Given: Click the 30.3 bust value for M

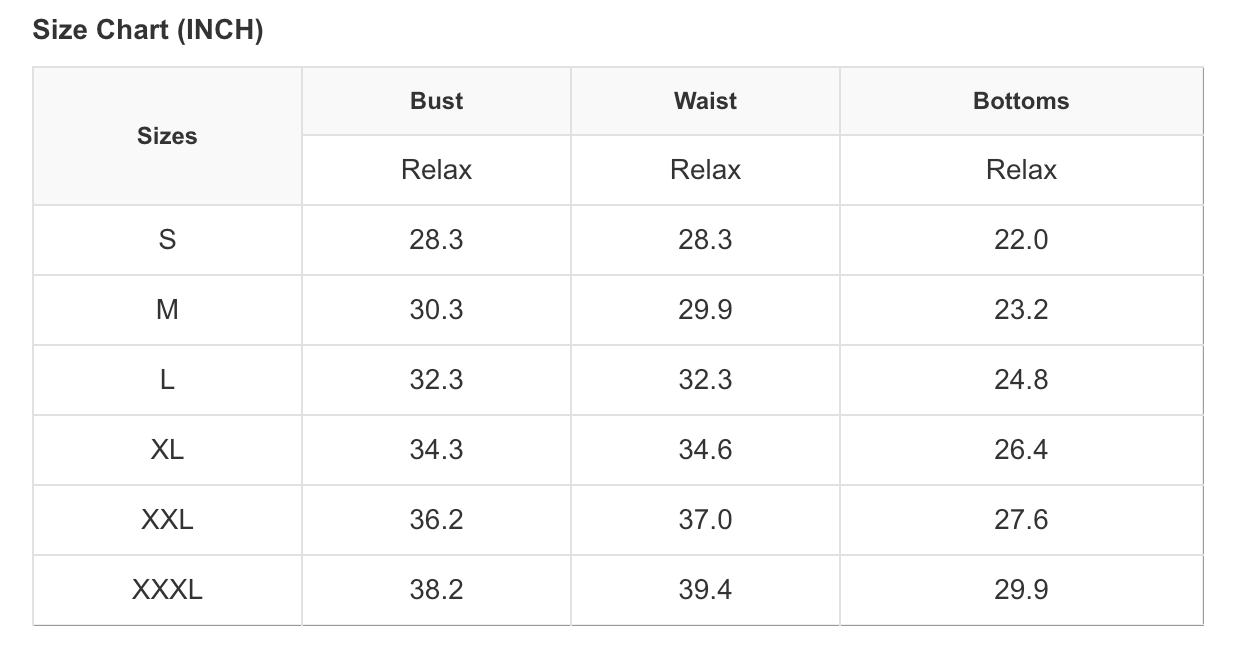Looking at the screenshot, I should click(436, 310).
